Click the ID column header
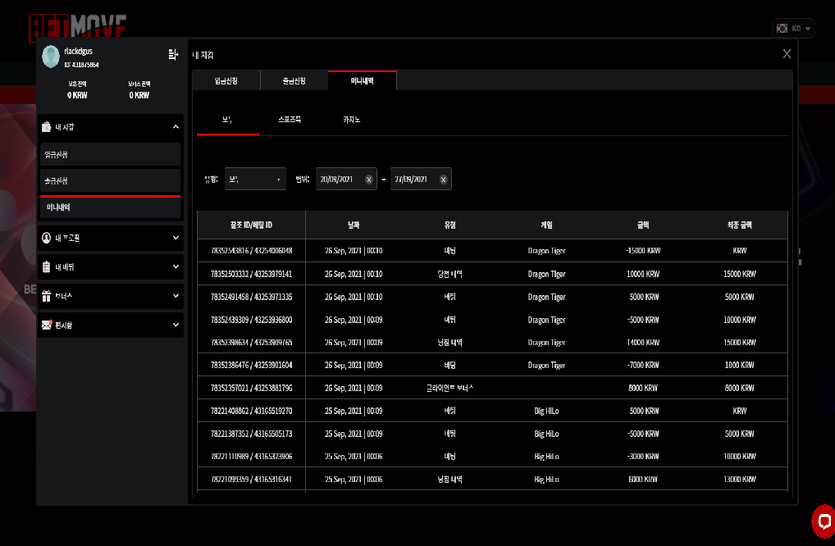The image size is (835, 546). 251,225
